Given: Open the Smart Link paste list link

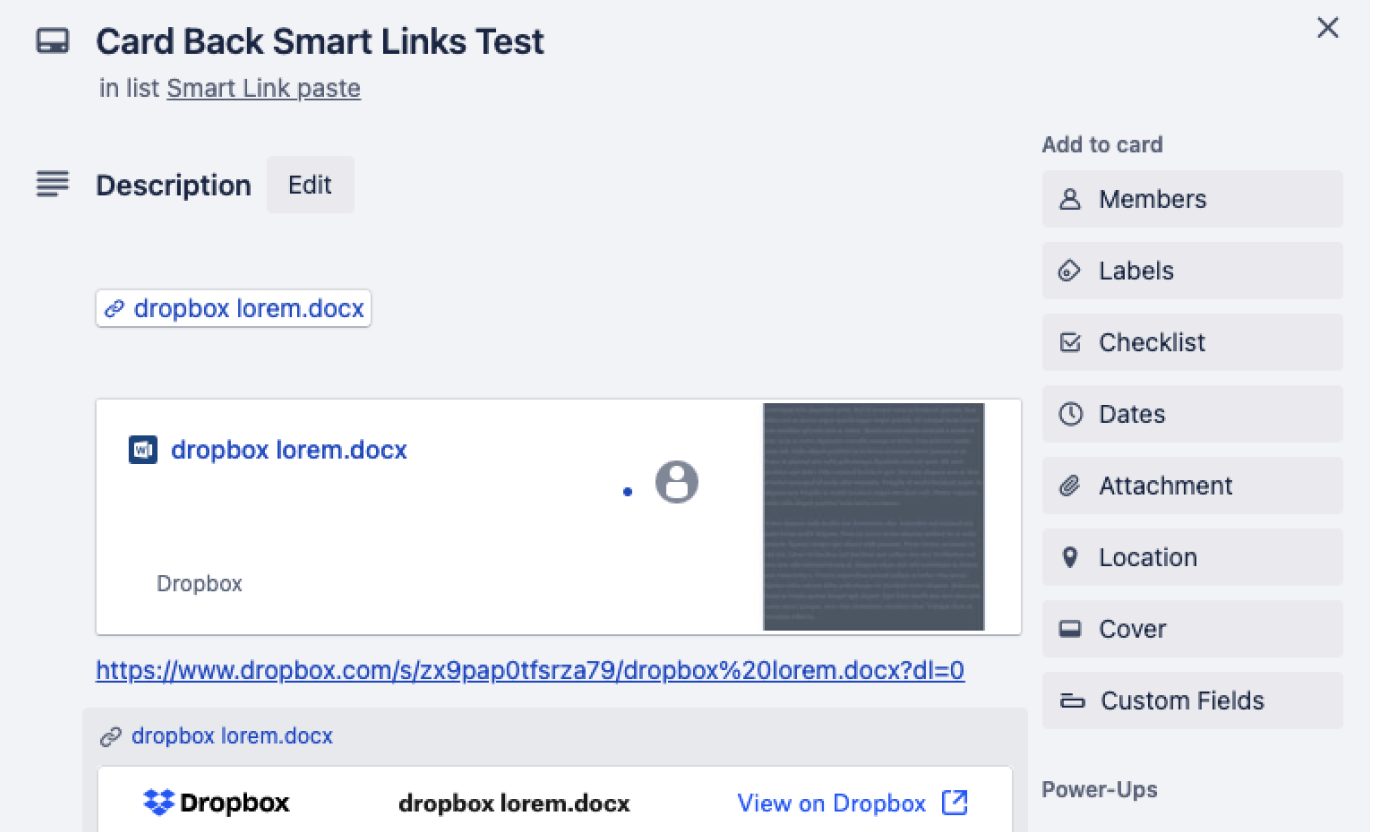Looking at the screenshot, I should tap(263, 88).
